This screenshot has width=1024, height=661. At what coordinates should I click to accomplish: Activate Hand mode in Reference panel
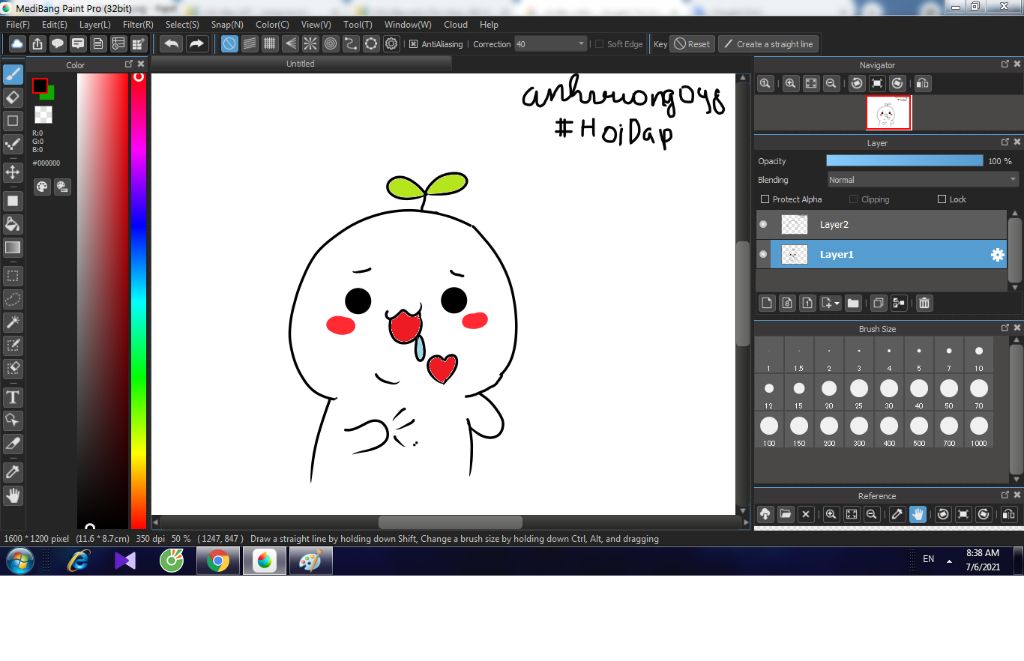[x=918, y=514]
